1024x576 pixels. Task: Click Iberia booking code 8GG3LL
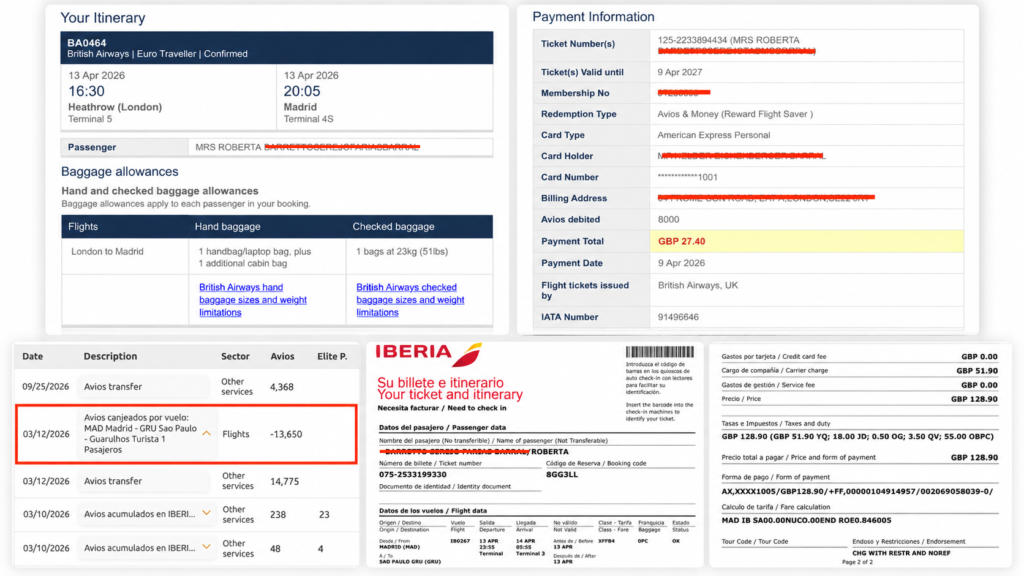[x=562, y=475]
